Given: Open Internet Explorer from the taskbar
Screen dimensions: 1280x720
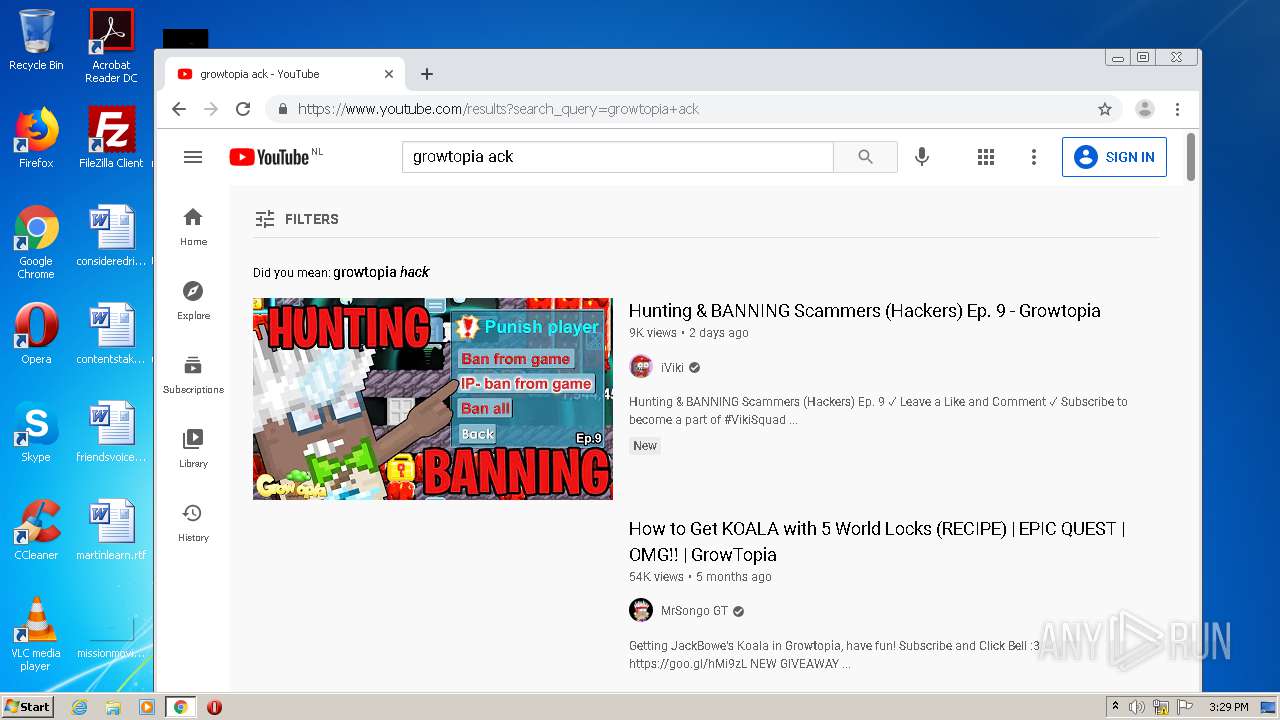Looking at the screenshot, I should (79, 707).
